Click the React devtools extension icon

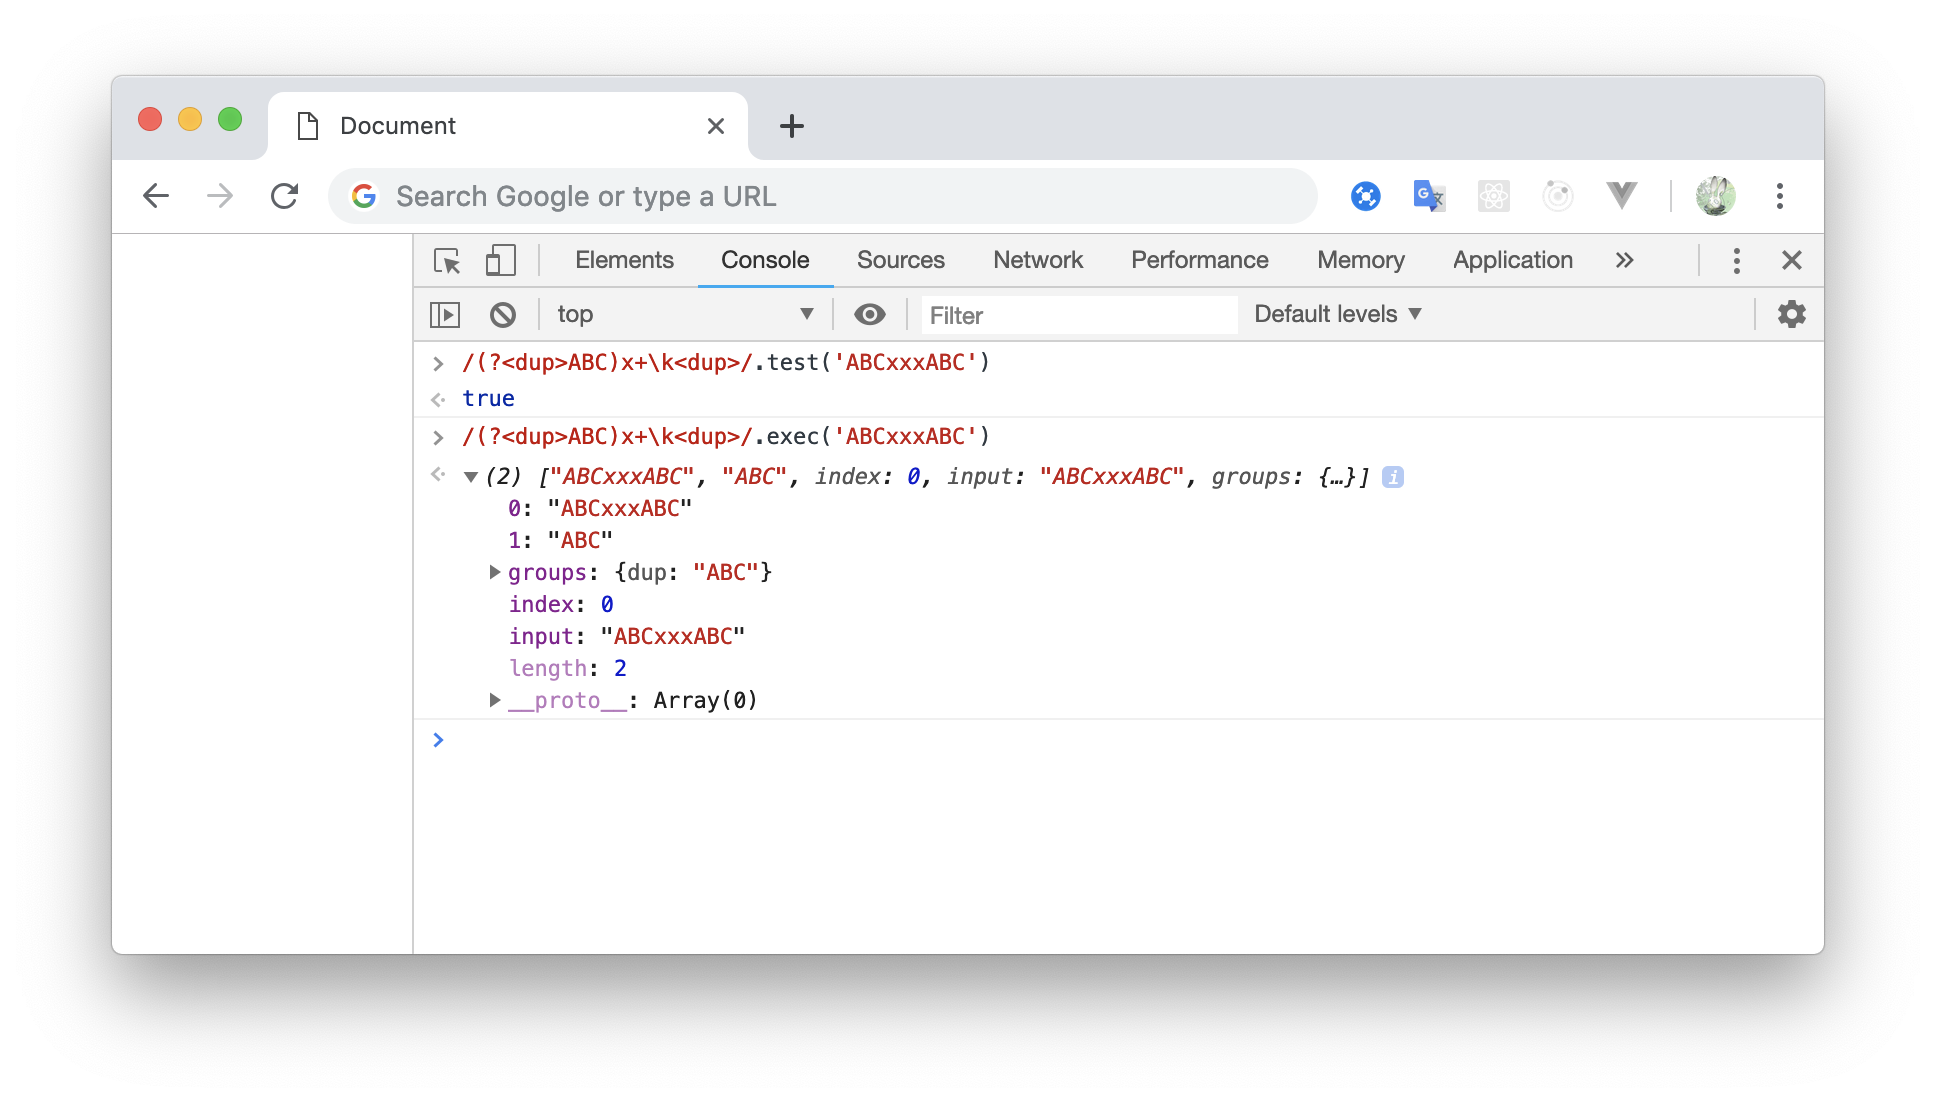click(x=1493, y=196)
